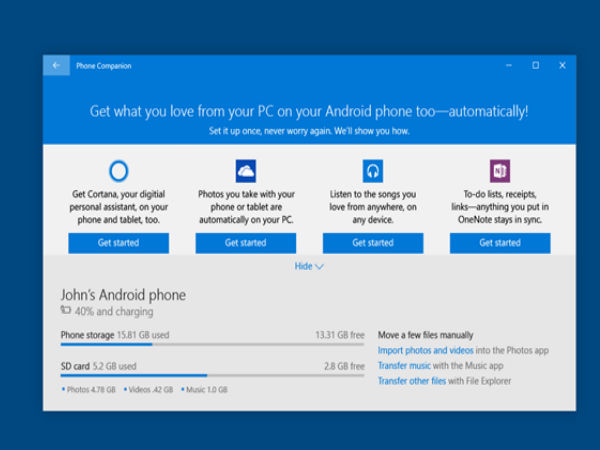Maximize the Phone Companion window
This screenshot has width=600, height=450.
[x=535, y=66]
